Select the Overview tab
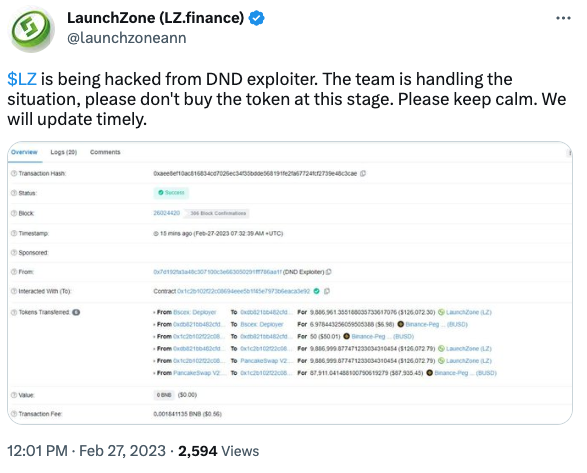 (x=24, y=152)
